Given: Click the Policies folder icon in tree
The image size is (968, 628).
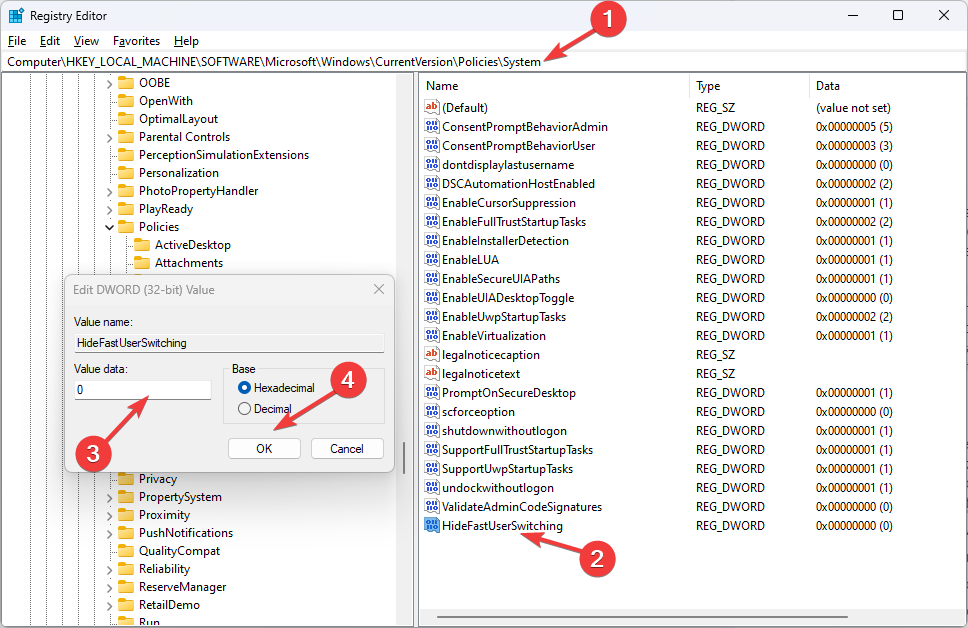Looking at the screenshot, I should click(x=126, y=227).
